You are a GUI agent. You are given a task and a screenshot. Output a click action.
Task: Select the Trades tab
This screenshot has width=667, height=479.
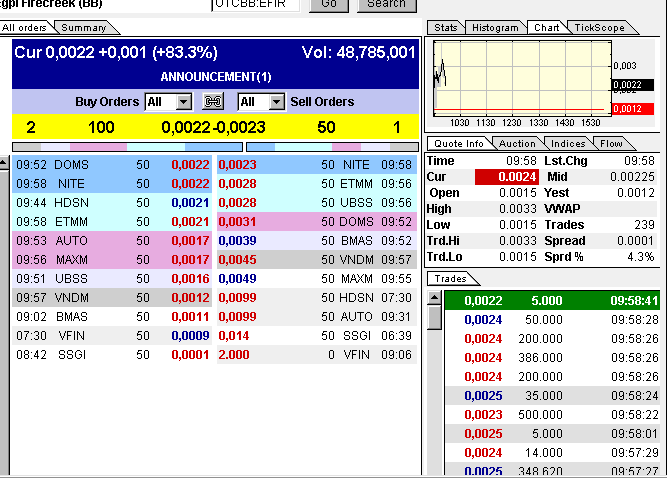click(x=451, y=279)
